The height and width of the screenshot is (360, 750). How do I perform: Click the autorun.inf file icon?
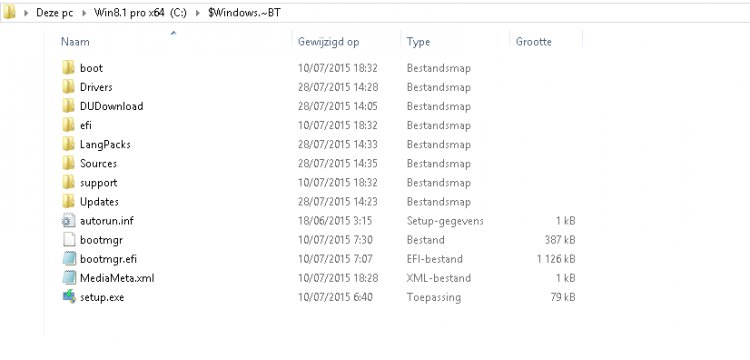[x=69, y=221]
